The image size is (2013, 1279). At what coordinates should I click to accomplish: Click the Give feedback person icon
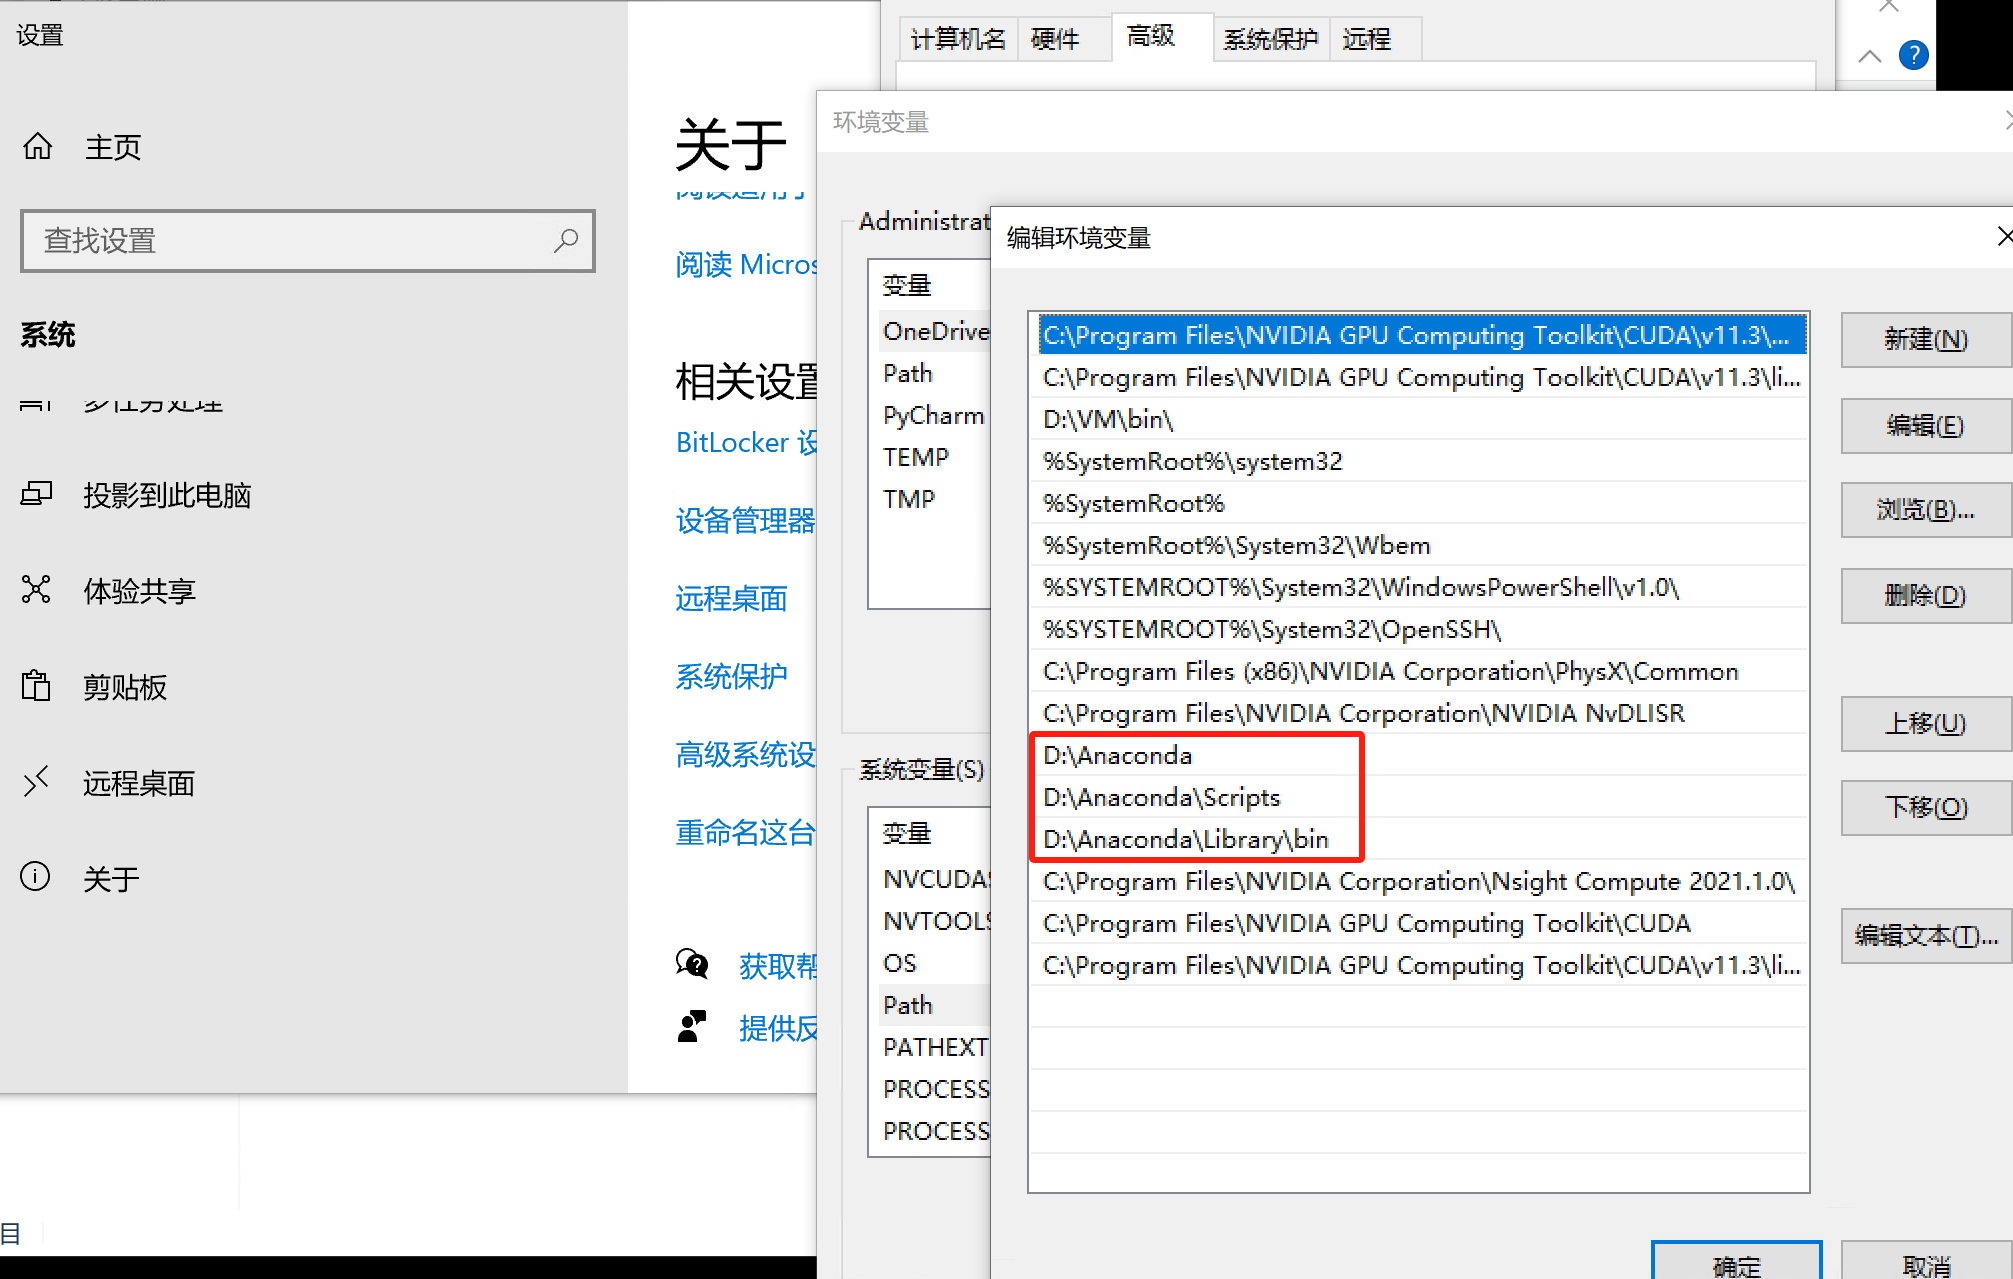[x=692, y=1027]
